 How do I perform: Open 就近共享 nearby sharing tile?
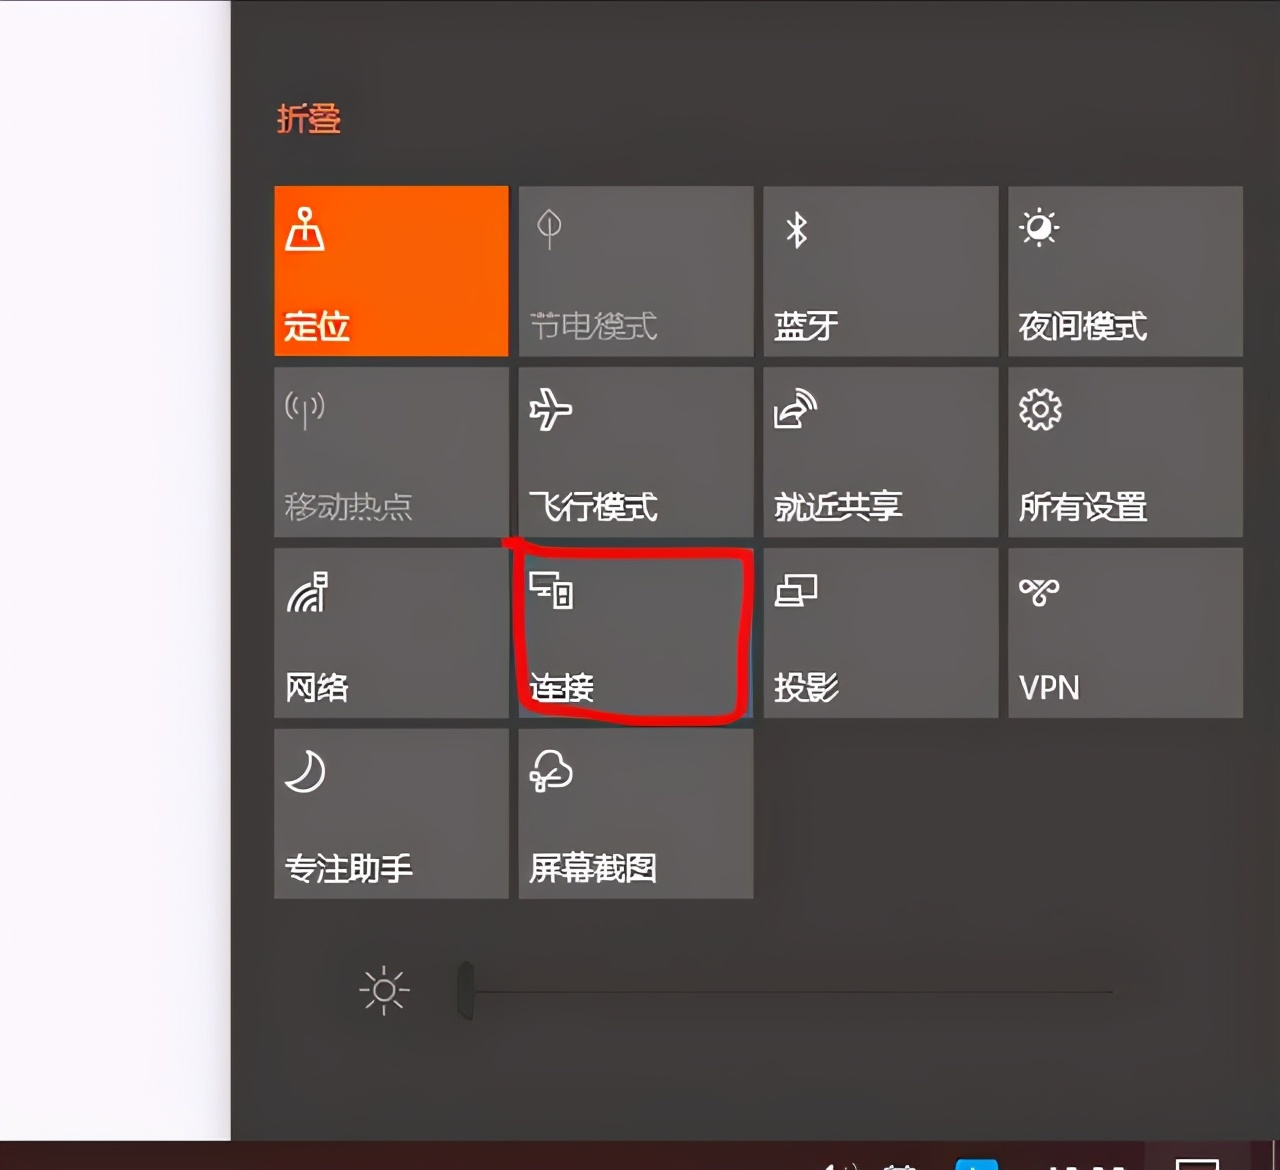pos(880,452)
